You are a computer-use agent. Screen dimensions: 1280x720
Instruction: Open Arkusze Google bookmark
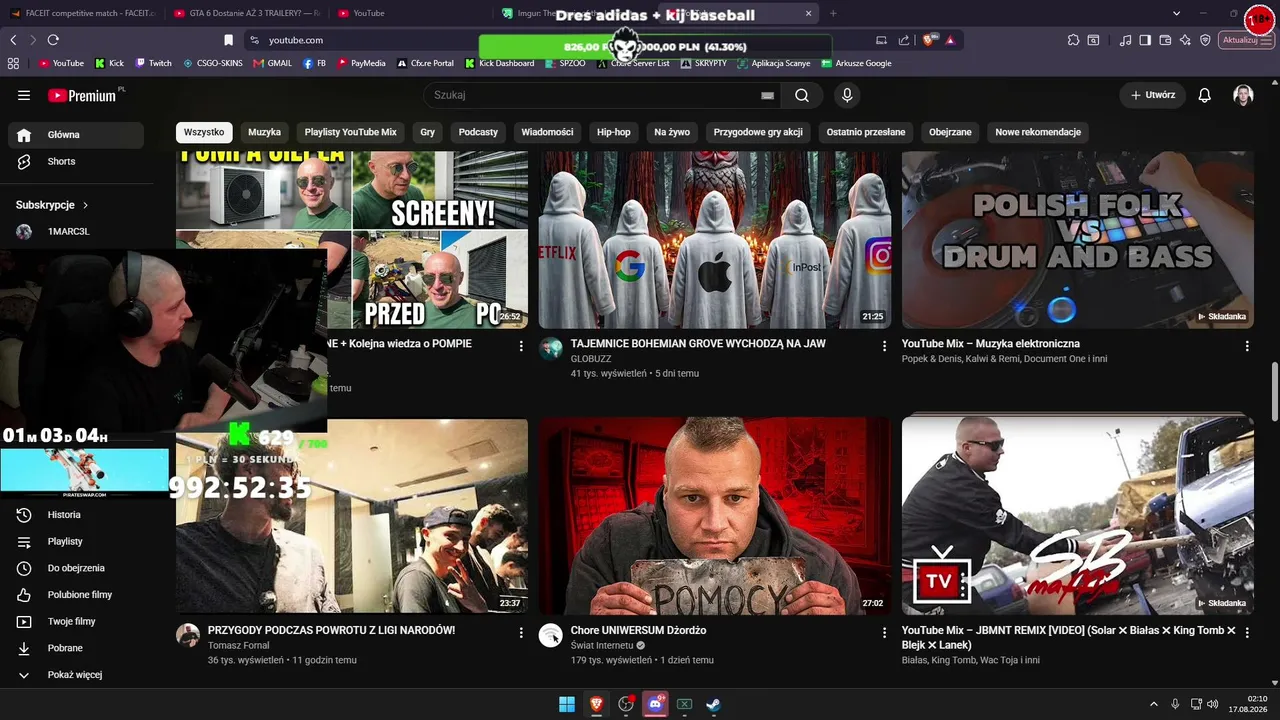click(857, 63)
